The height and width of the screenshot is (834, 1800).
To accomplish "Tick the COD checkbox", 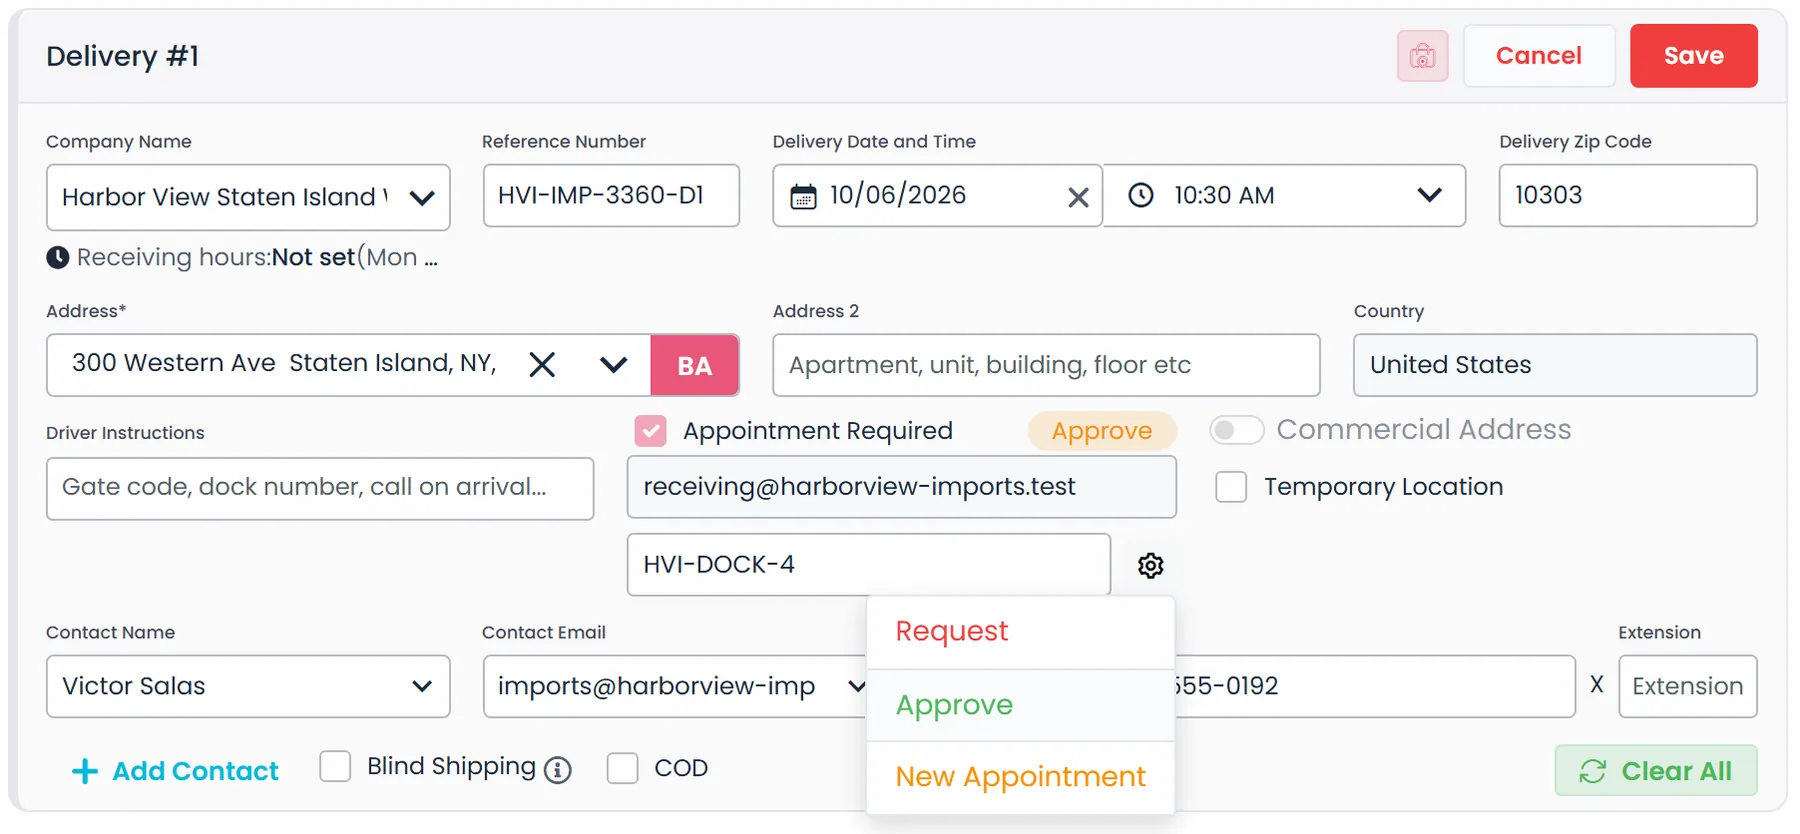I will [x=622, y=768].
